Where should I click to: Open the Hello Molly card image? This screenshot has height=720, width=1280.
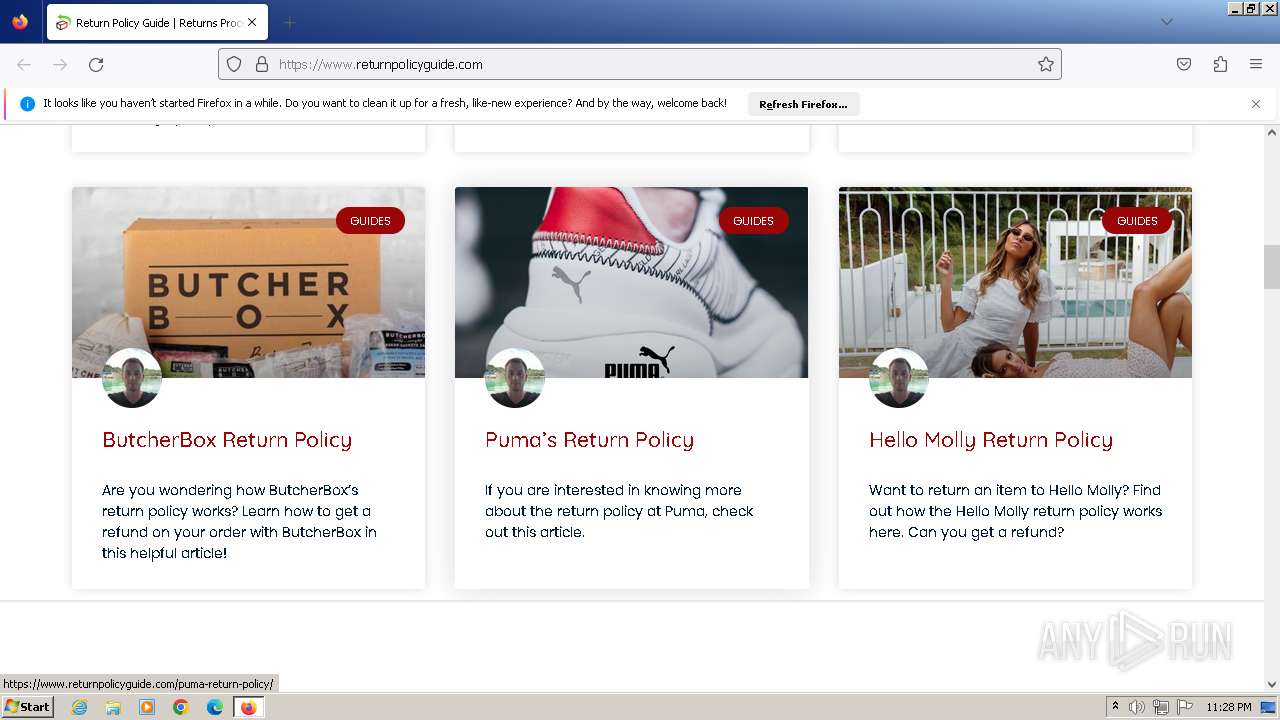[x=1015, y=282]
